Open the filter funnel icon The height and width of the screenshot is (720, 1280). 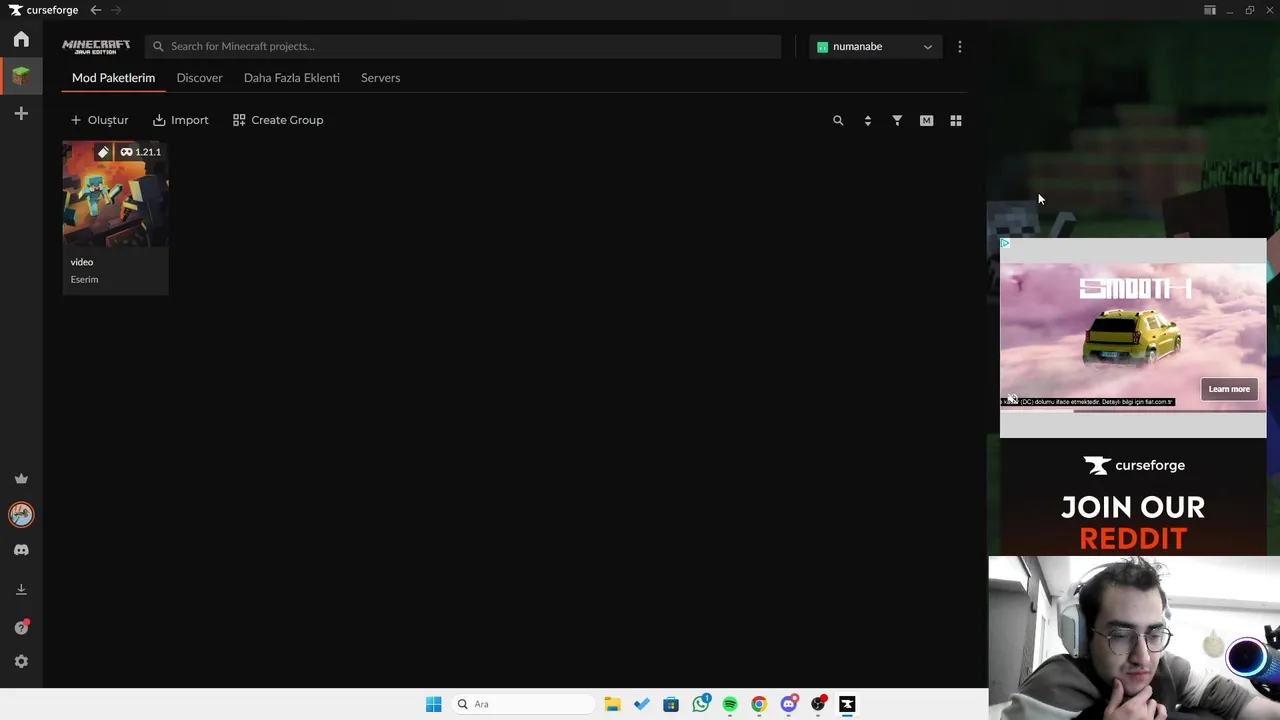pos(897,120)
